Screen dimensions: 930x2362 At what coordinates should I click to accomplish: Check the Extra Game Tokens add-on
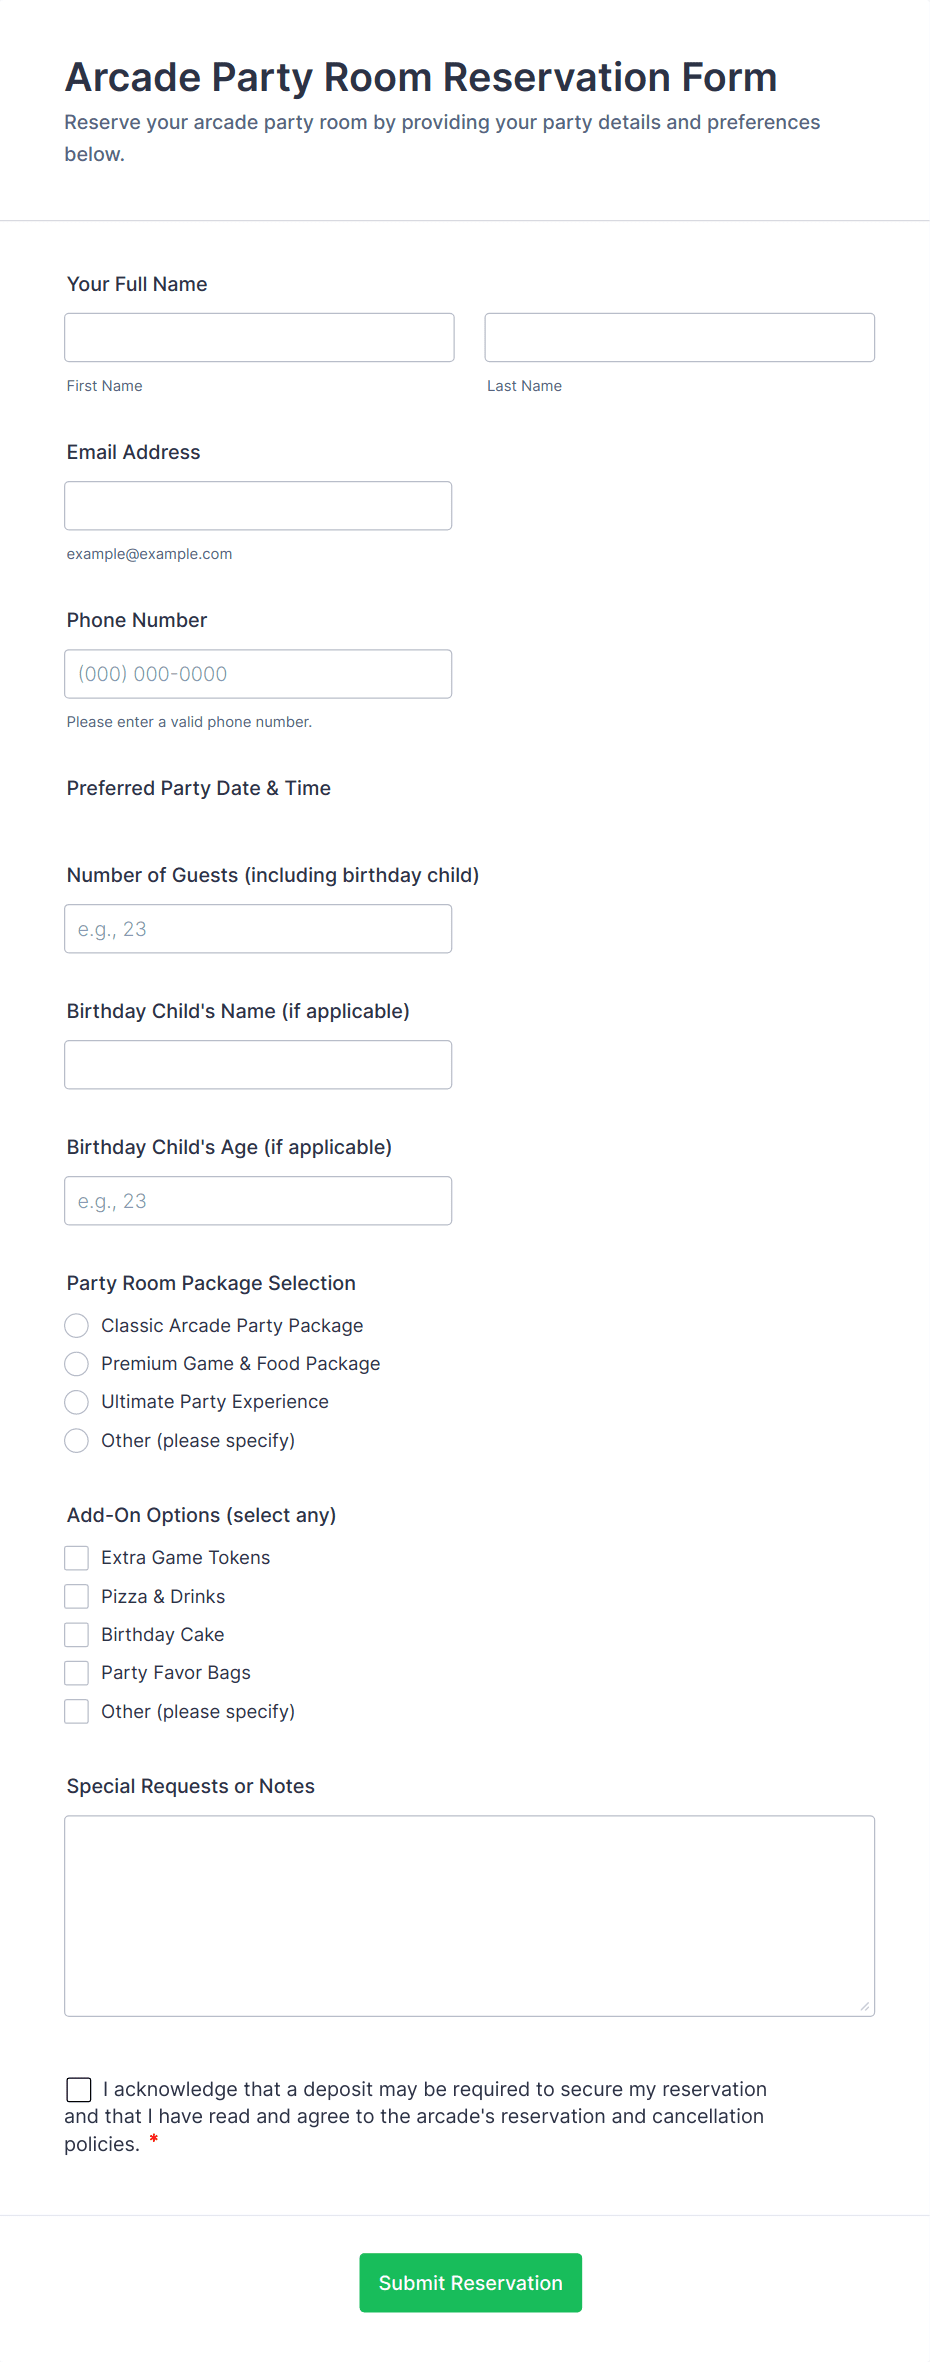click(x=77, y=1558)
